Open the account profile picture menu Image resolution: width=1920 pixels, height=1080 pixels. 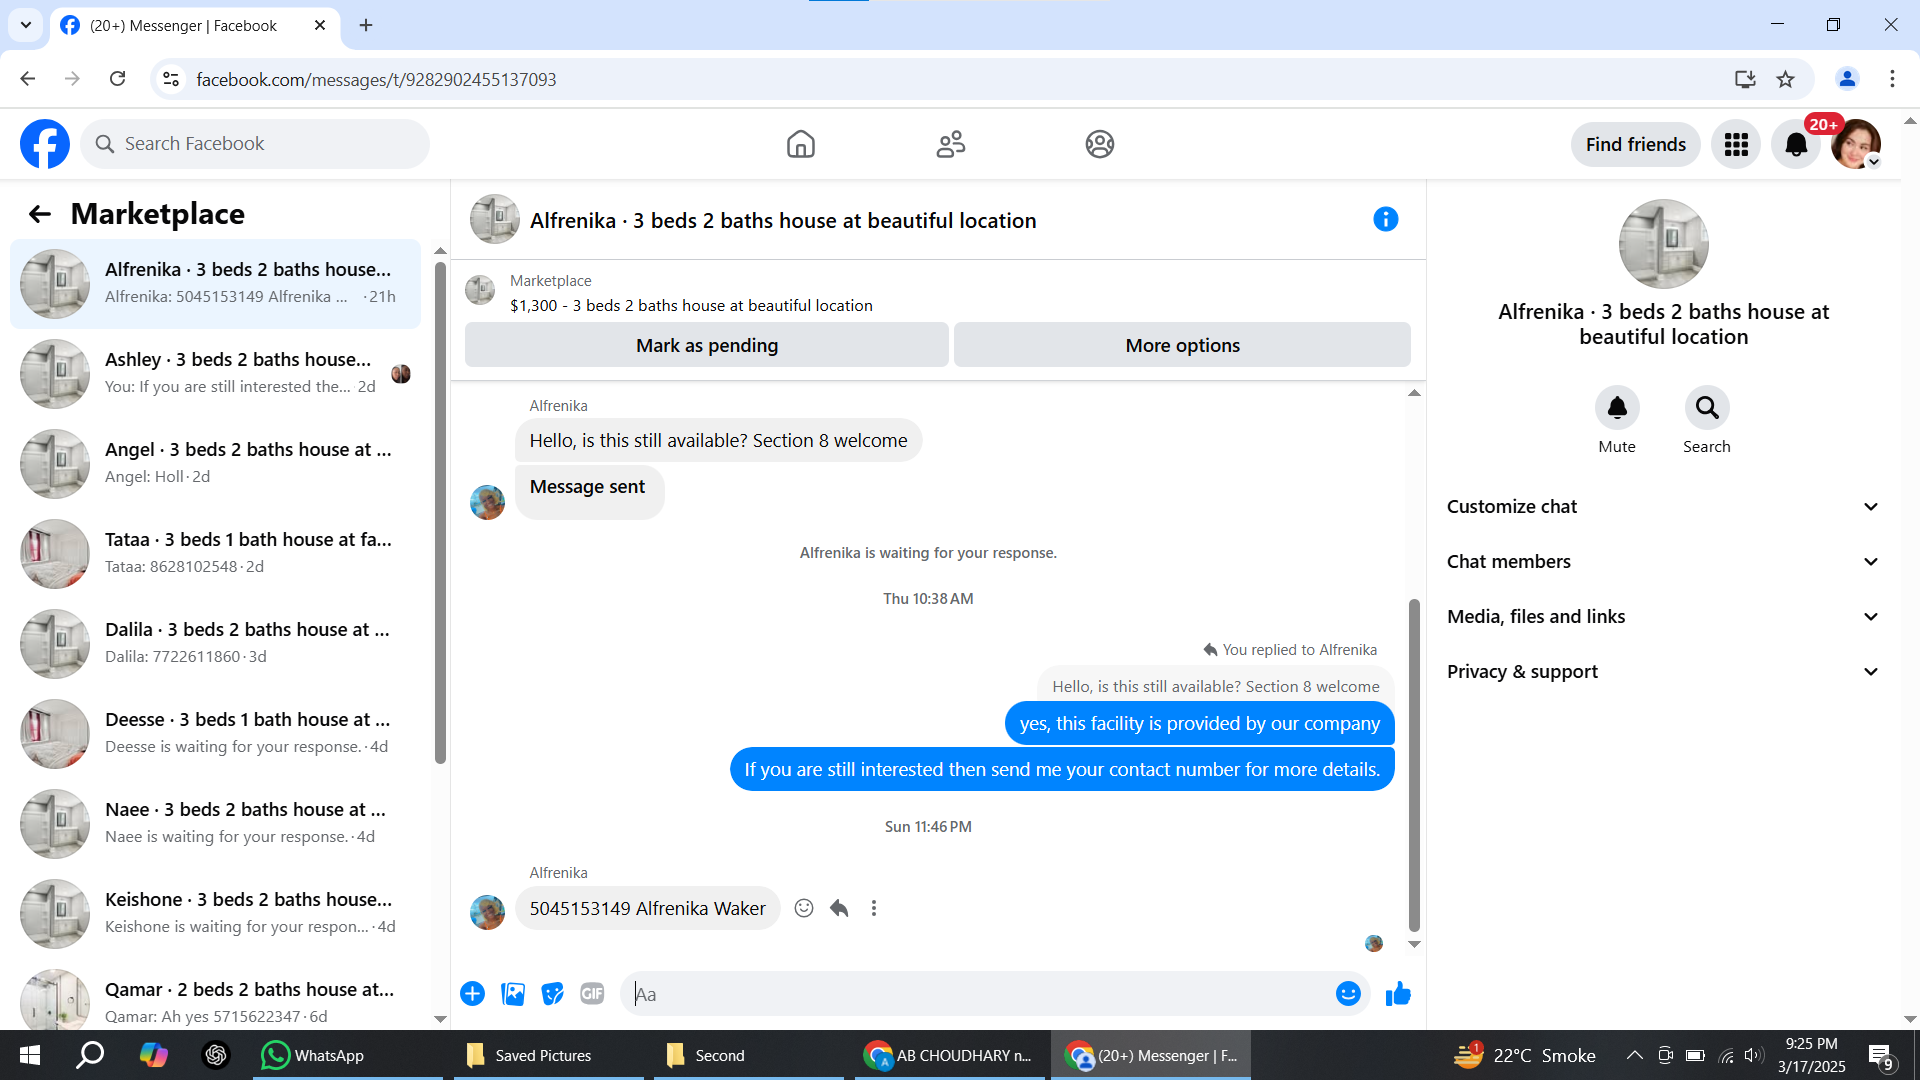(1856, 145)
